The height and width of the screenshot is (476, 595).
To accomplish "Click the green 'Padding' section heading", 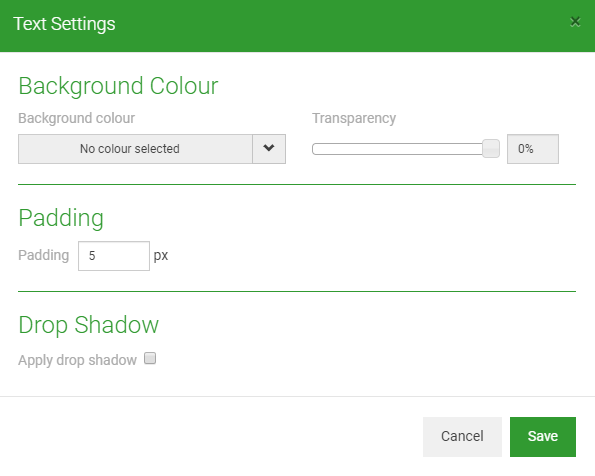I will (x=61, y=218).
